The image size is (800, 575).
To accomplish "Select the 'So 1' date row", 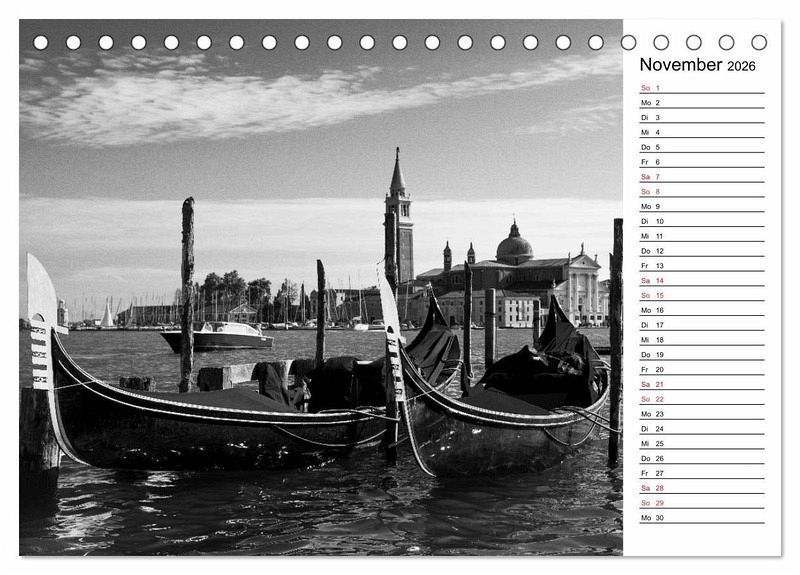I will [702, 88].
